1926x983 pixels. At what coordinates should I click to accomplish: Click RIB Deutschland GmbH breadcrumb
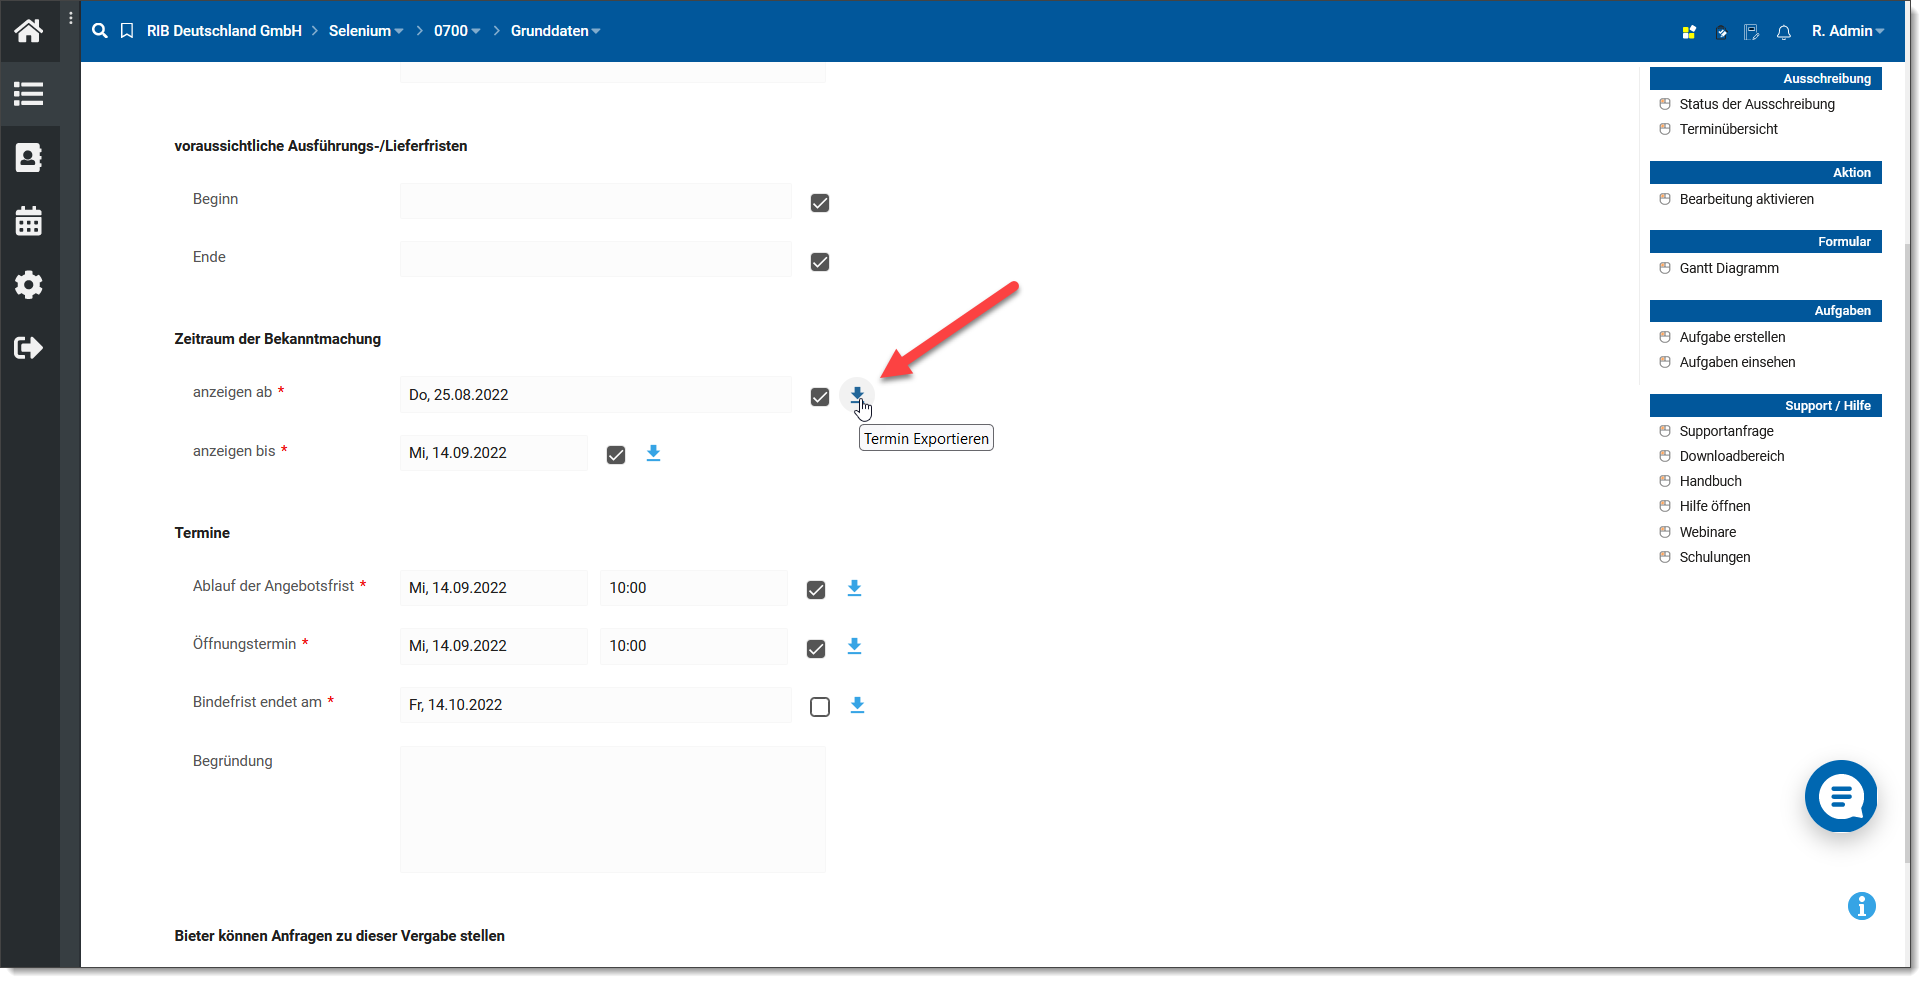[x=224, y=31]
